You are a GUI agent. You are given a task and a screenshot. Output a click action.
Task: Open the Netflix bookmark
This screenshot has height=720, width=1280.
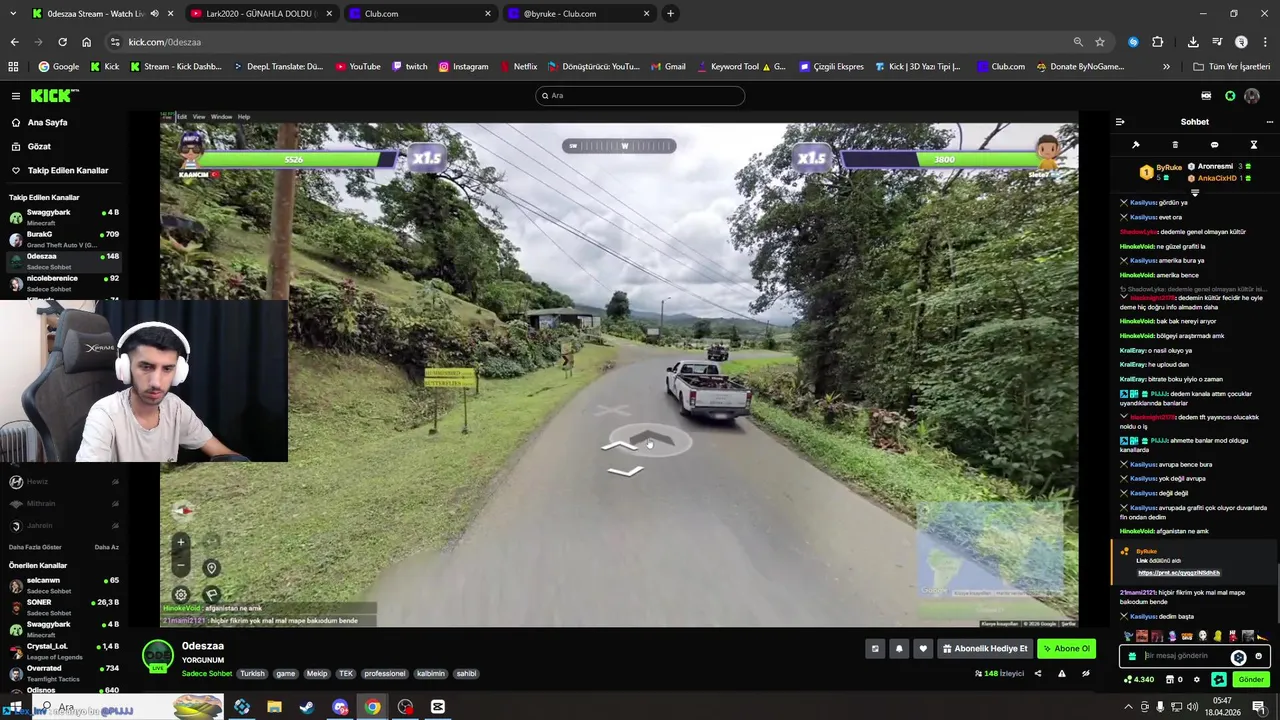coord(518,67)
